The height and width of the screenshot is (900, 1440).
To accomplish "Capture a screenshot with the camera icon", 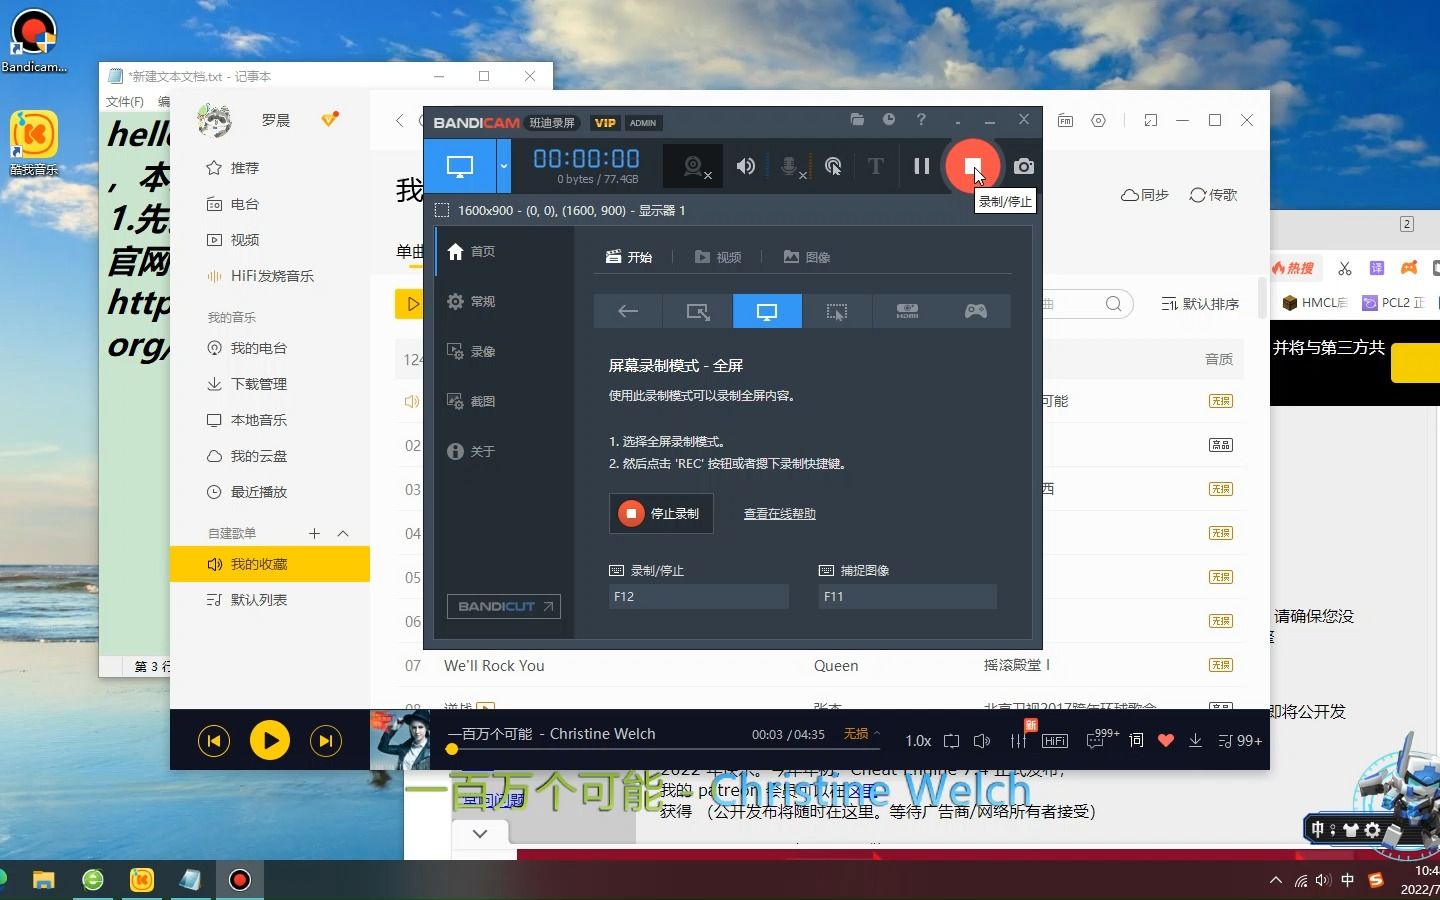I will [x=1023, y=166].
